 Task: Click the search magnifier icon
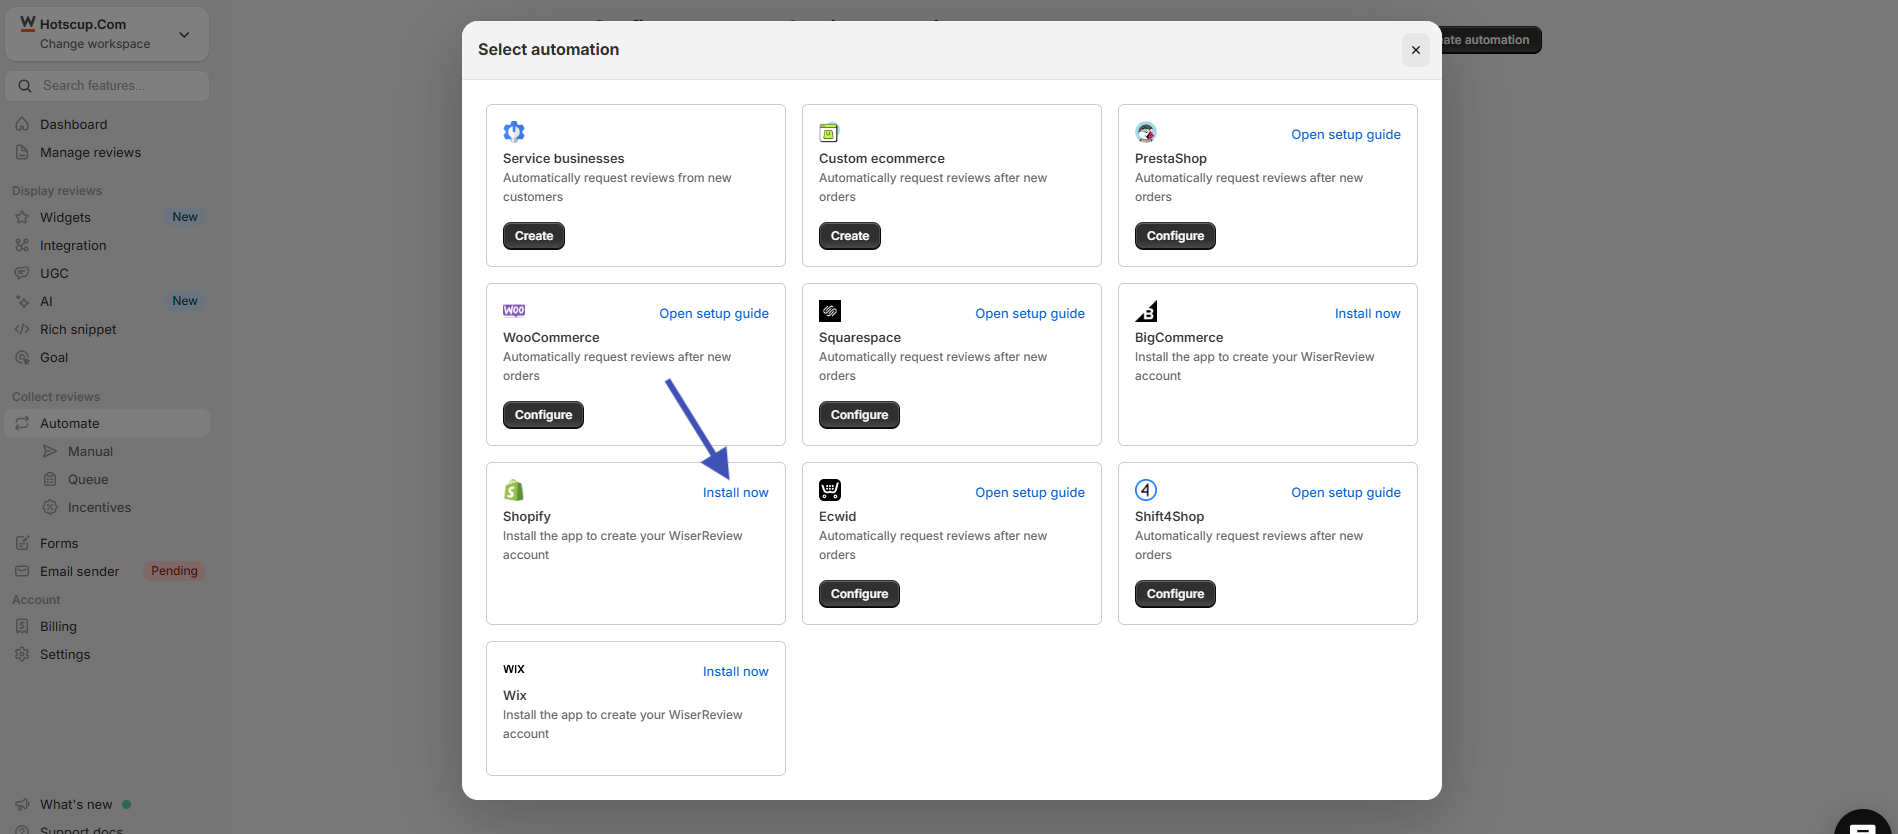click(x=25, y=86)
